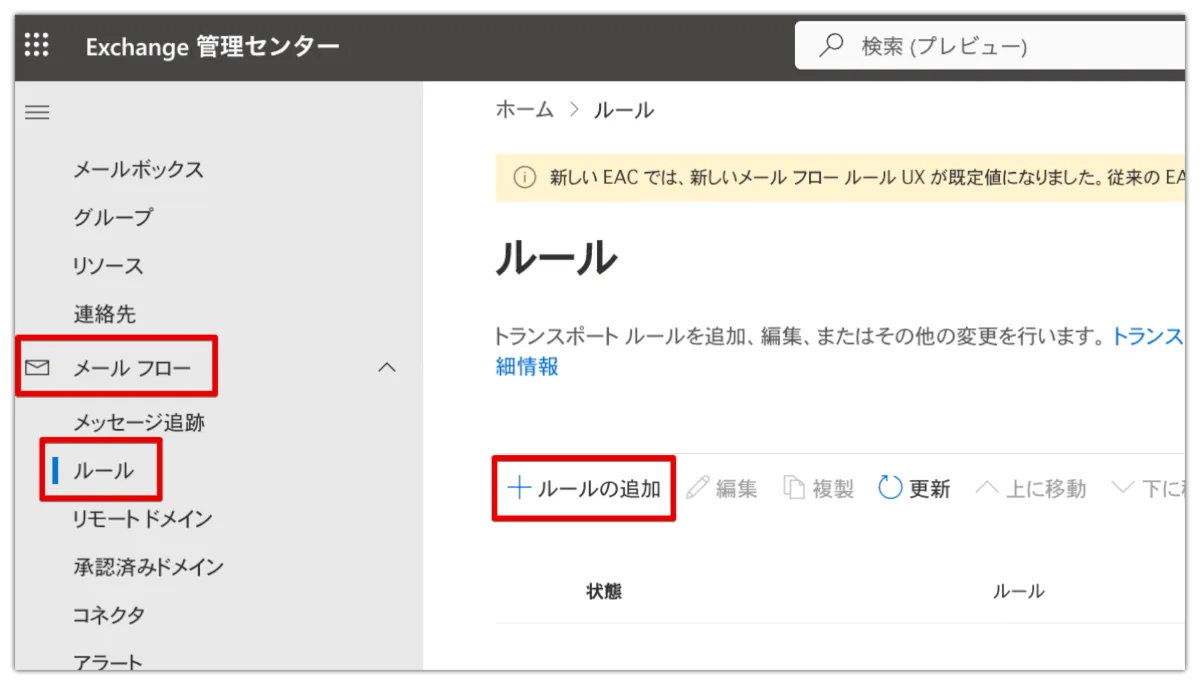The width and height of the screenshot is (1200, 685).
Task: Collapse the navigation hamburger menu
Action: pyautogui.click(x=37, y=113)
